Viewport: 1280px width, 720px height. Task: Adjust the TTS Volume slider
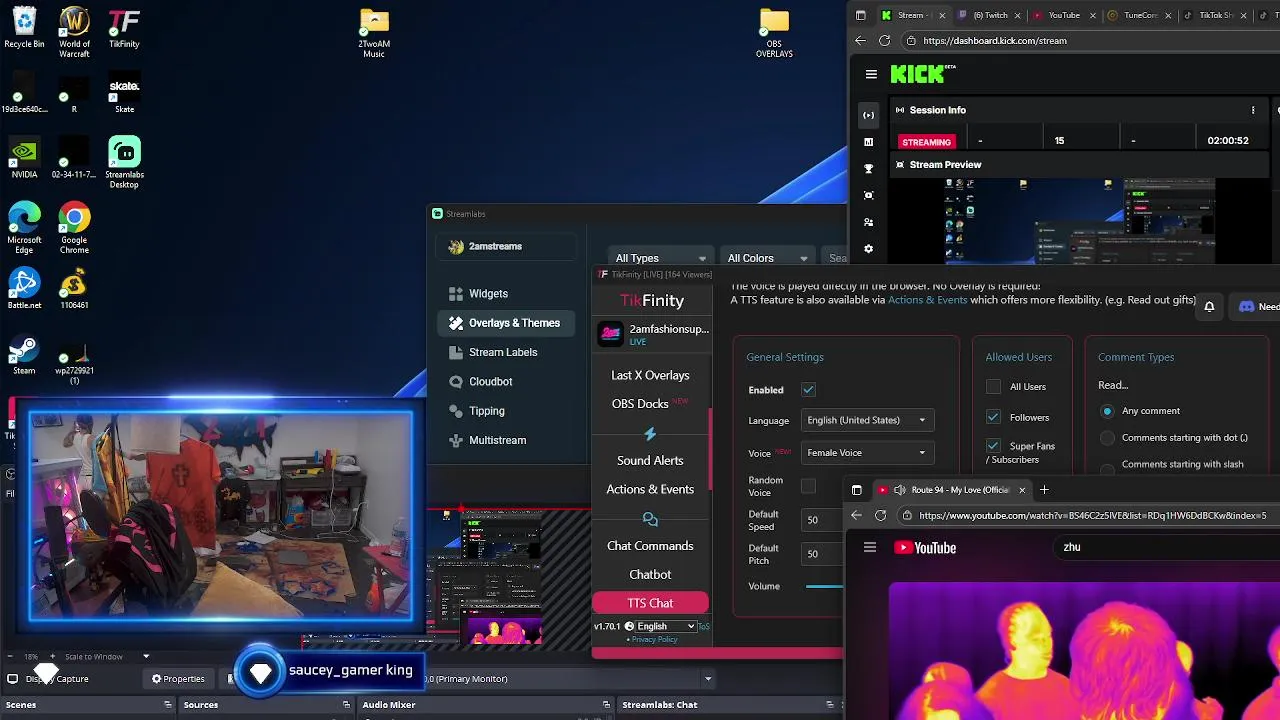(x=823, y=586)
